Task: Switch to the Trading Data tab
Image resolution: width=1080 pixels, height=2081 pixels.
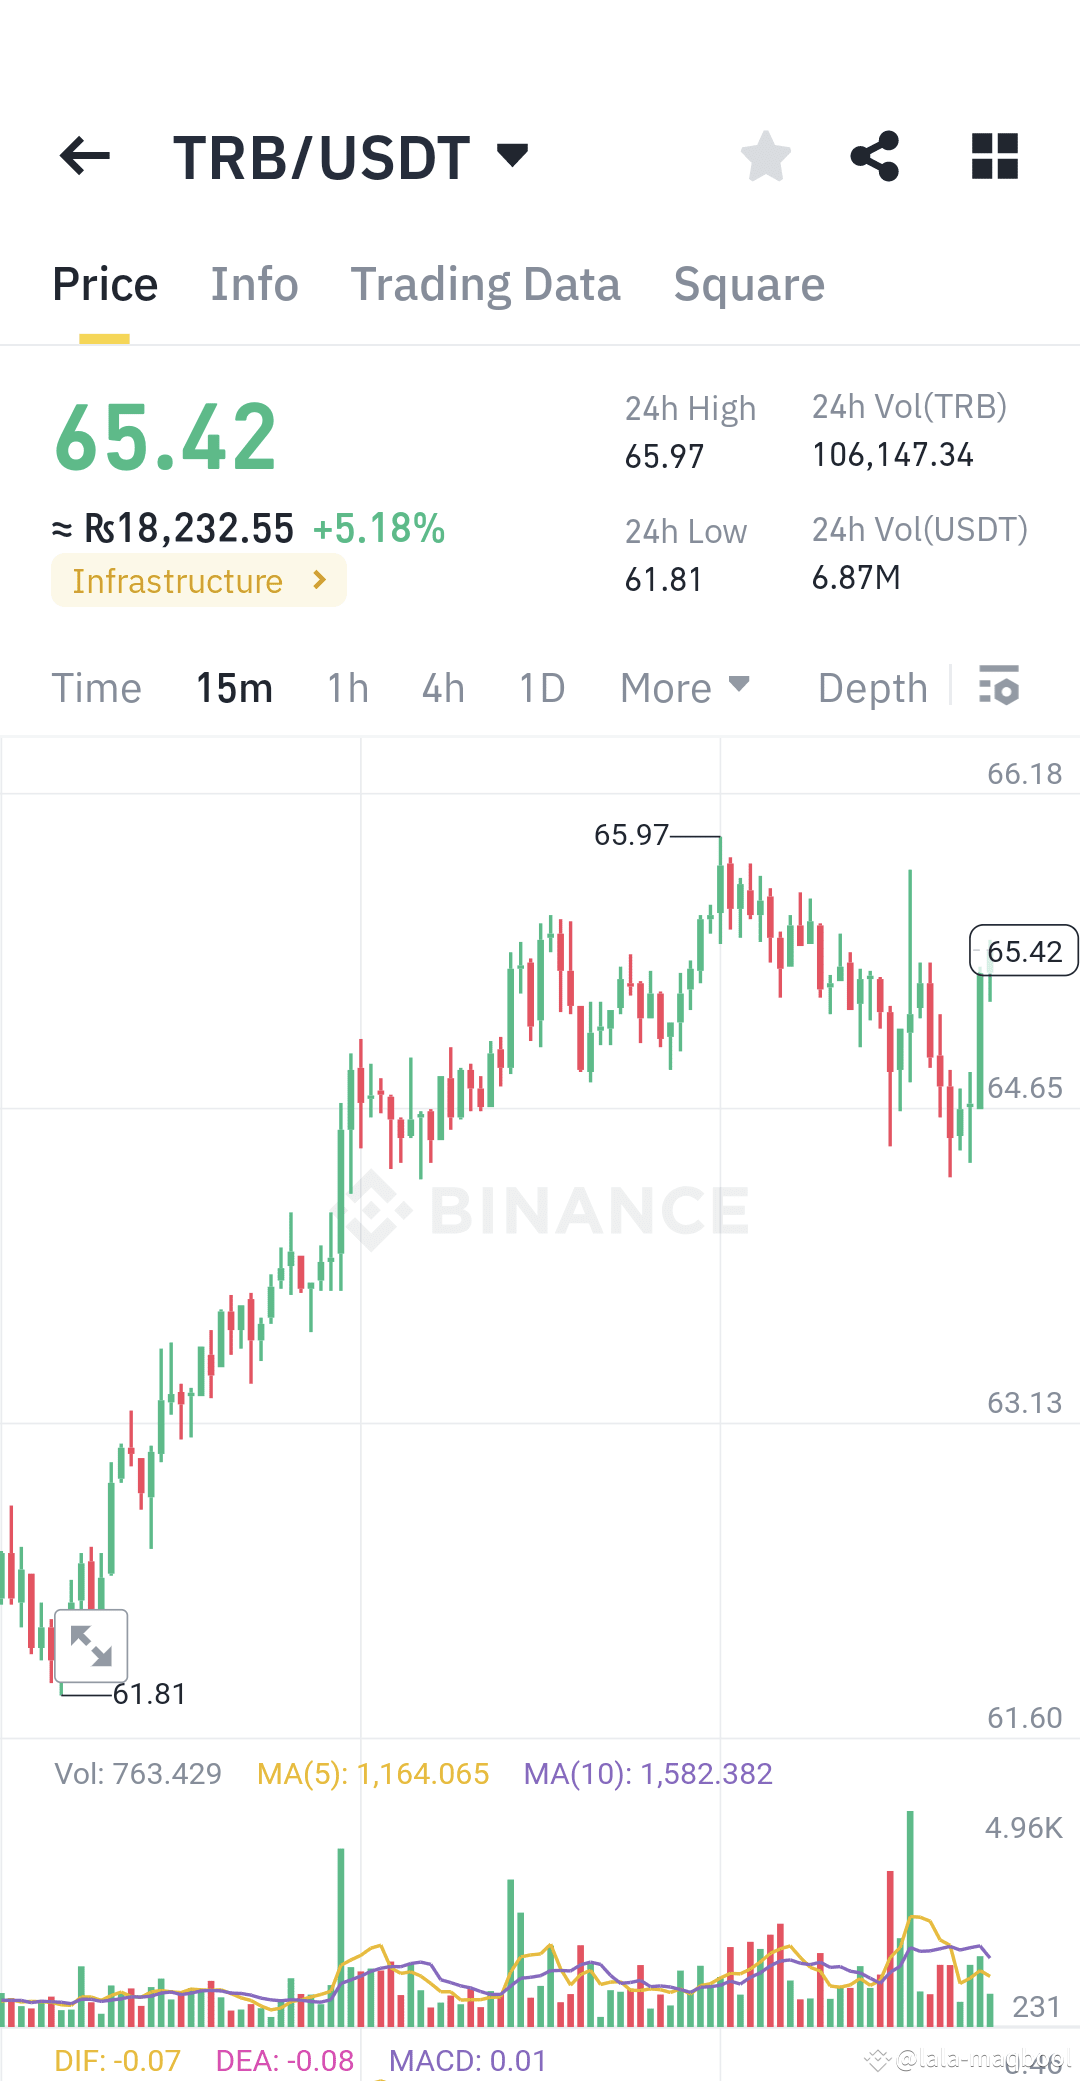Action: coord(486,284)
